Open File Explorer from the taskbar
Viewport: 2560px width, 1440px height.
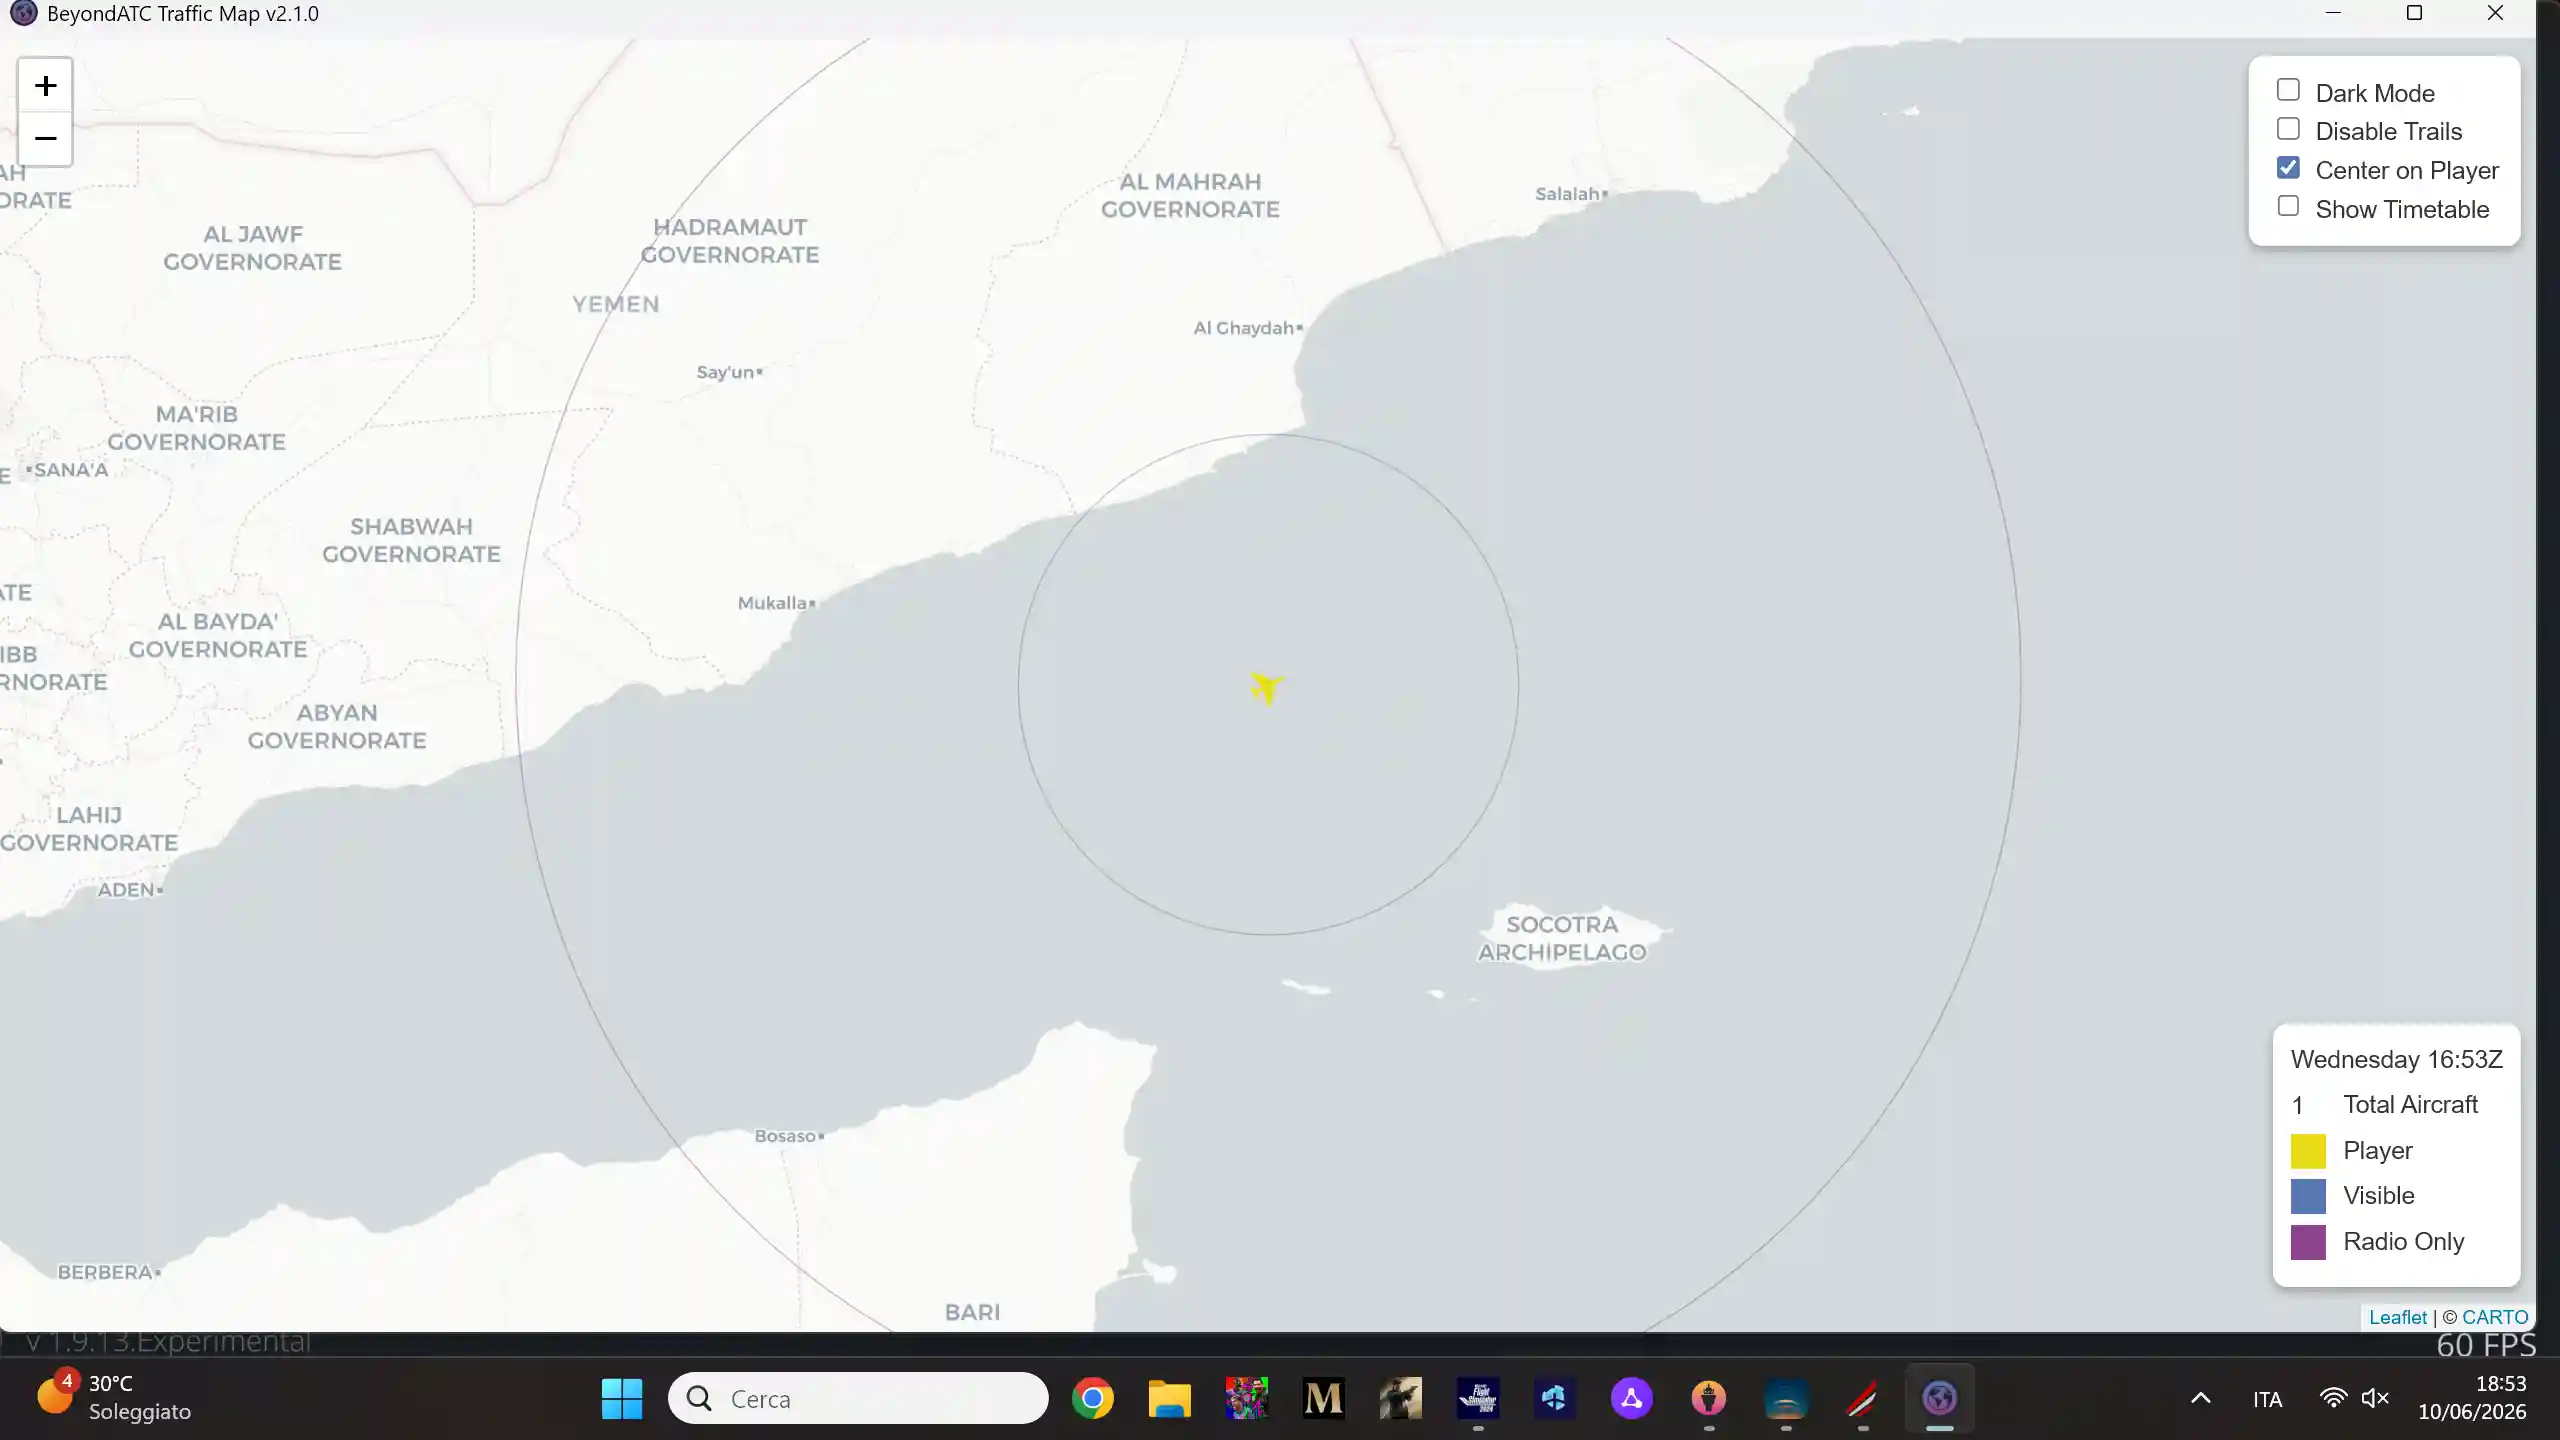click(x=1169, y=1398)
